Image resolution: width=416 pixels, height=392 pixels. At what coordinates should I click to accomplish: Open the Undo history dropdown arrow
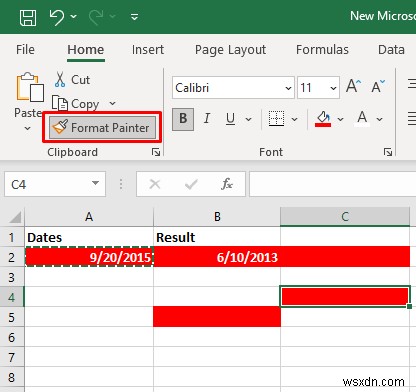(74, 16)
